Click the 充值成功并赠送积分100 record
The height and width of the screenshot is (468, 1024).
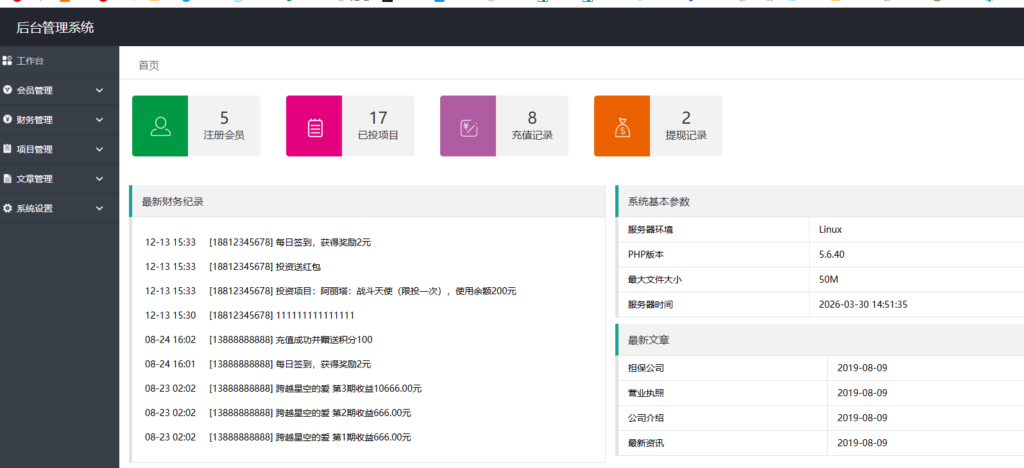coord(259,339)
